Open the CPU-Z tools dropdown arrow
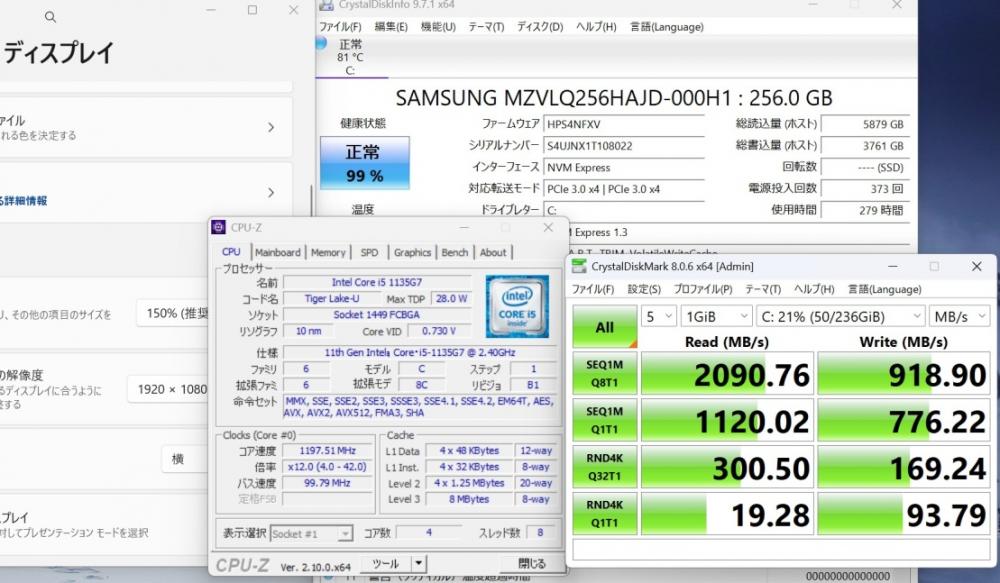 (418, 563)
